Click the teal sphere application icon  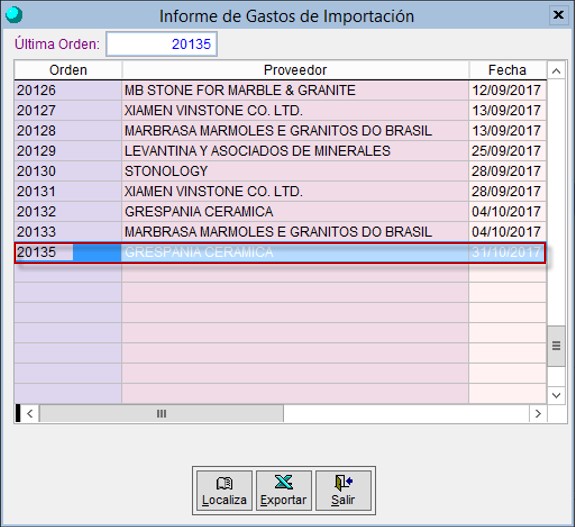click(14, 15)
